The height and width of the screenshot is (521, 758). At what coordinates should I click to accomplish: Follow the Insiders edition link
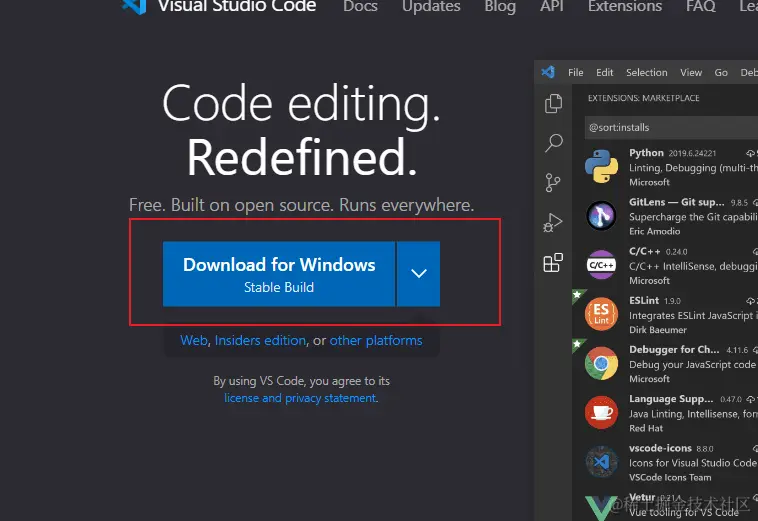[260, 340]
